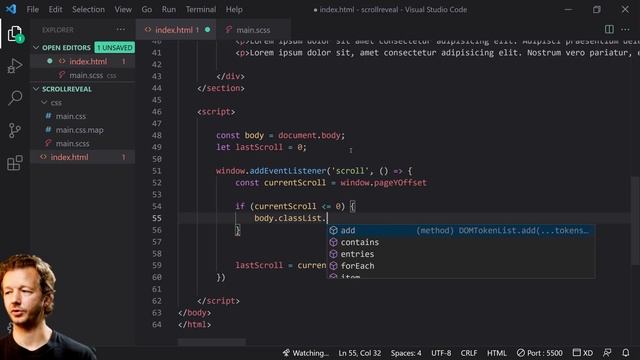Open the Run menu

pos(169,9)
